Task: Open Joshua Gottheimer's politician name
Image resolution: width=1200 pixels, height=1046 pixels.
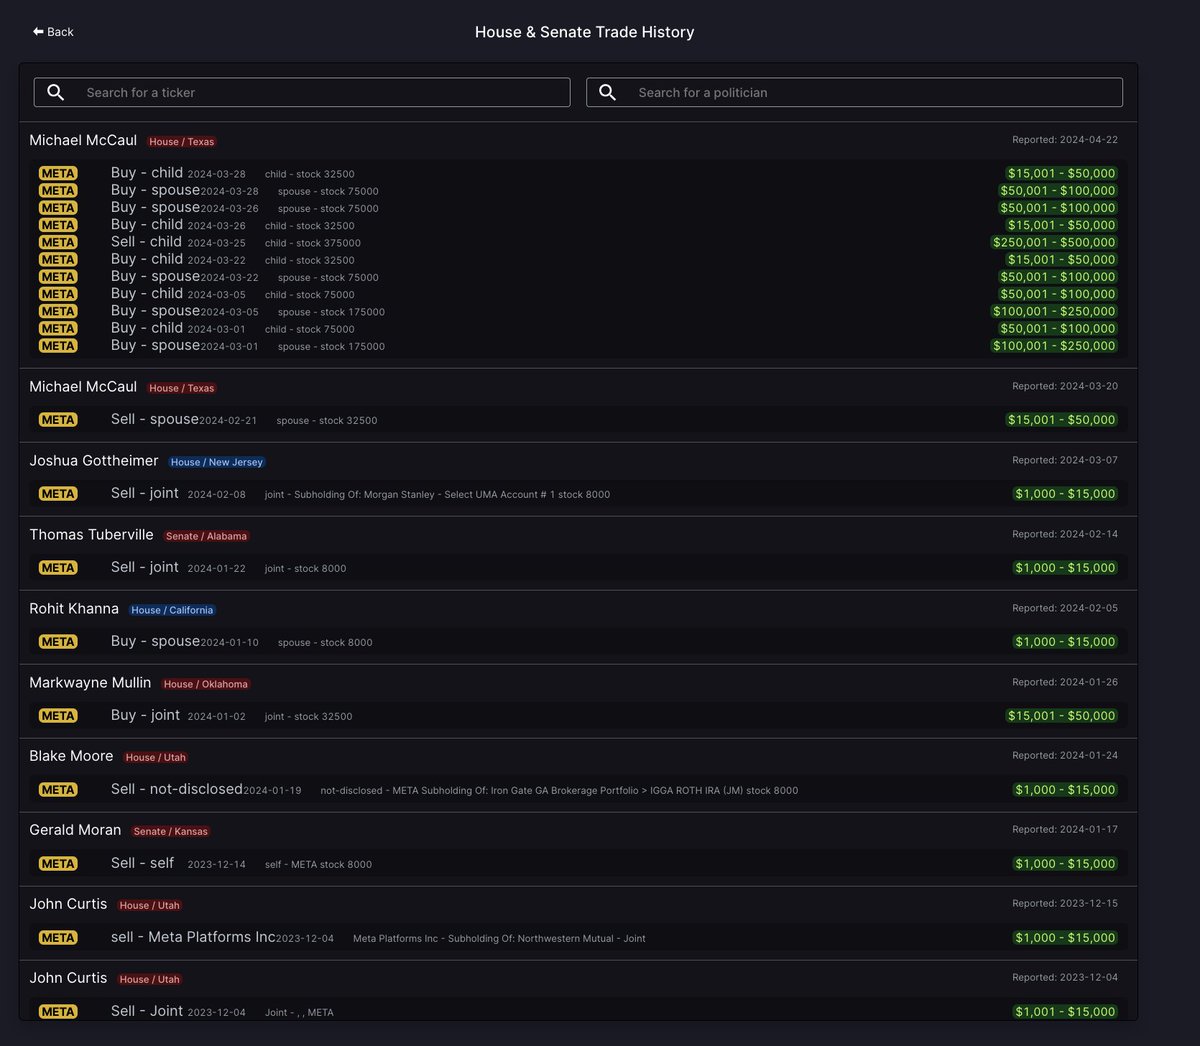Action: [x=93, y=460]
